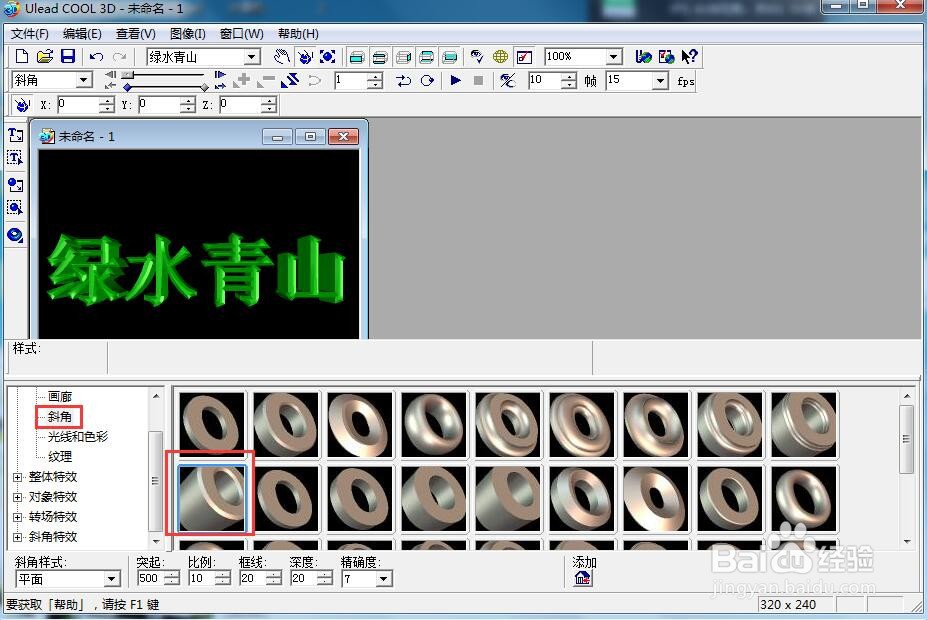Open the 帮助(H) menu

[298, 34]
